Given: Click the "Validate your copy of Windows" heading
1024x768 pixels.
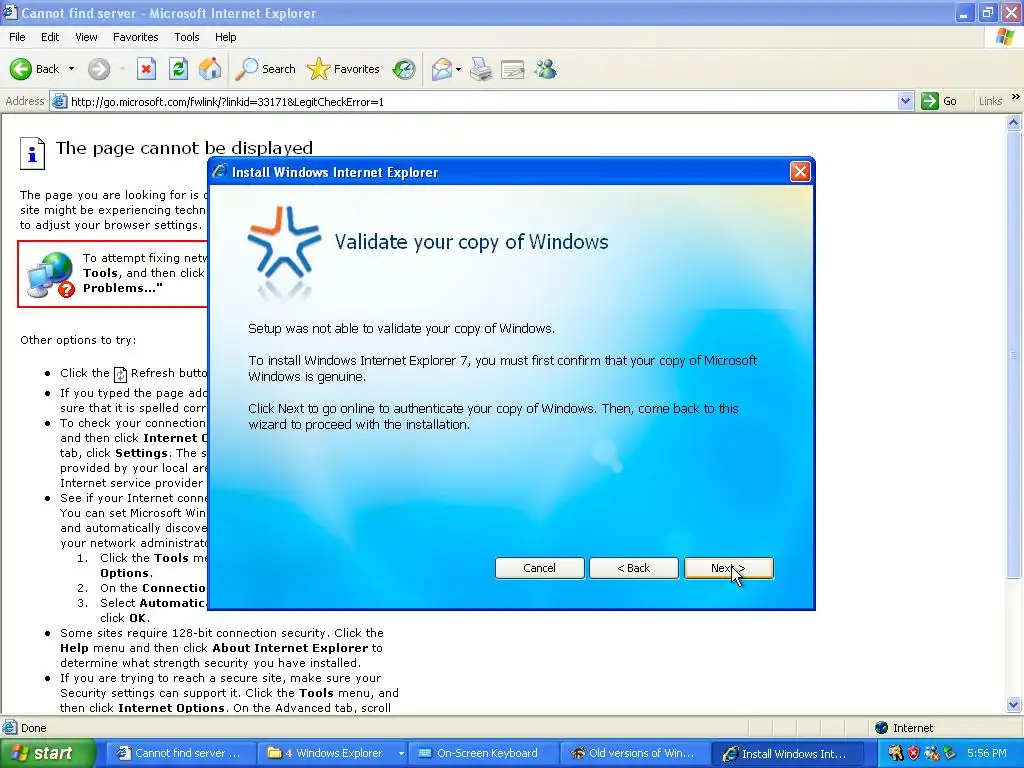Looking at the screenshot, I should (472, 242).
